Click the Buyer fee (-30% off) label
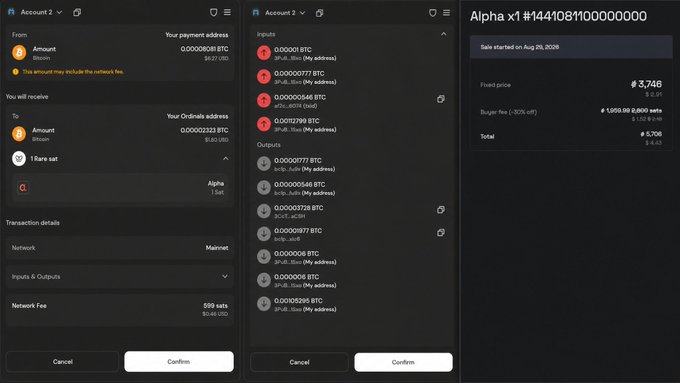The image size is (680, 383). tap(508, 112)
